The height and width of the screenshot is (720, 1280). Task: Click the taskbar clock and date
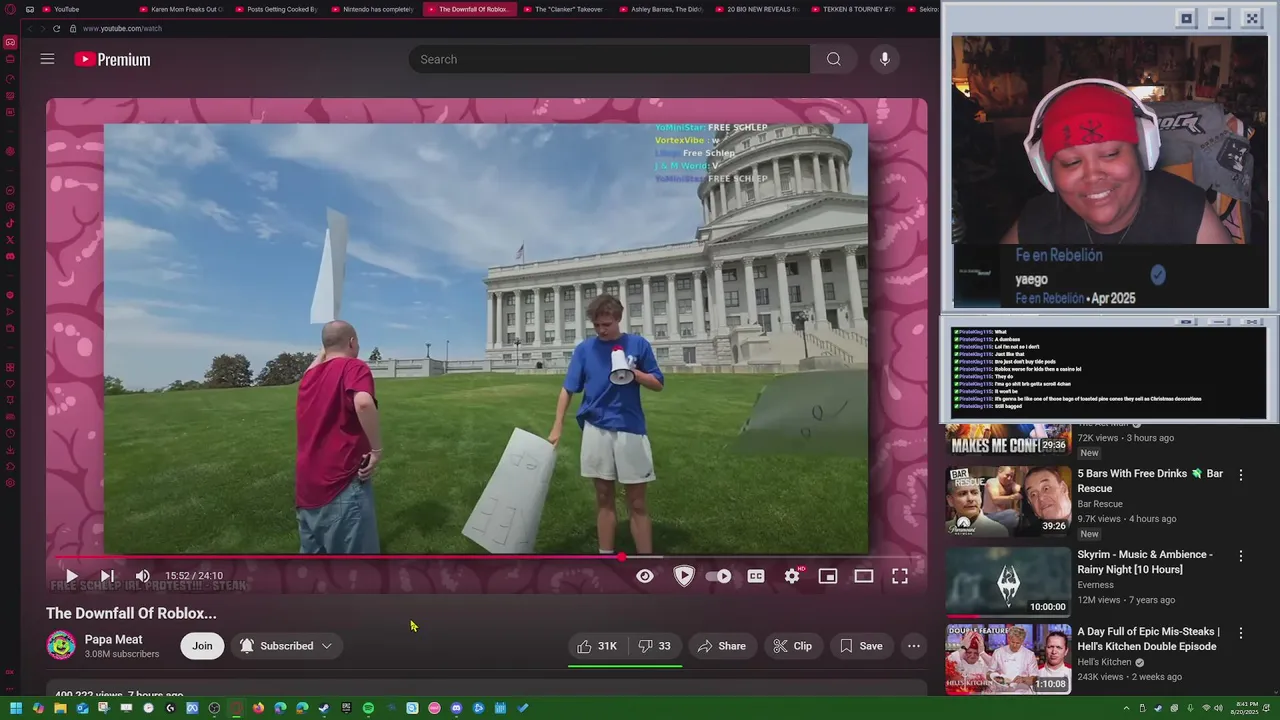tap(1247, 708)
